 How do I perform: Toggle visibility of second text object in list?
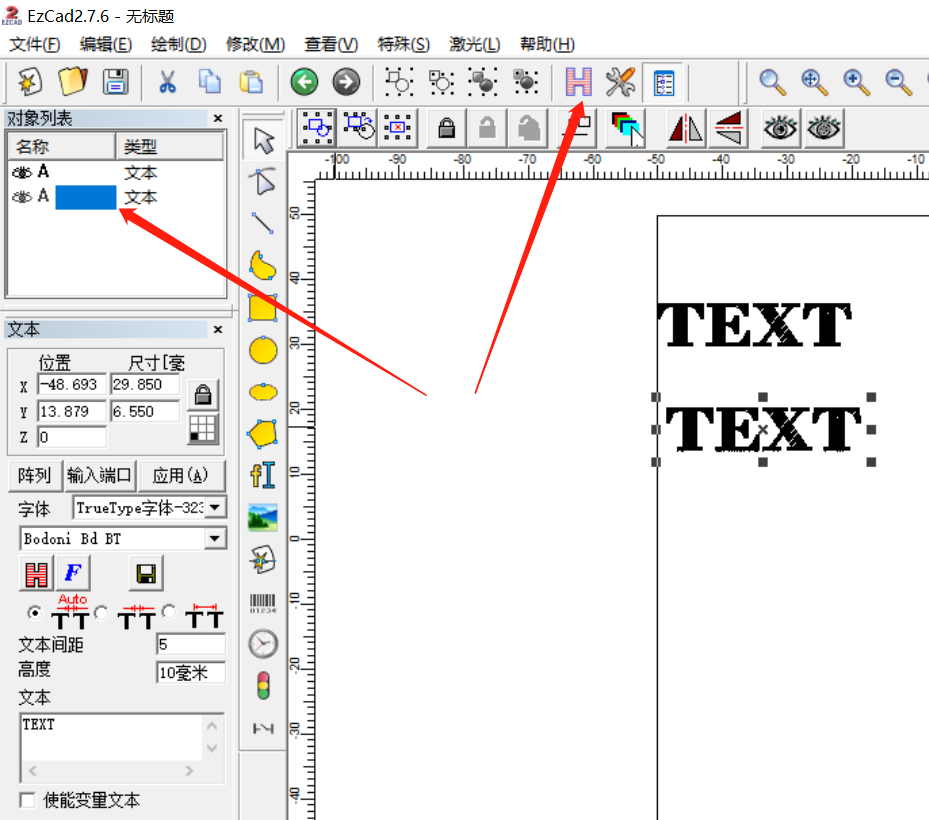22,197
